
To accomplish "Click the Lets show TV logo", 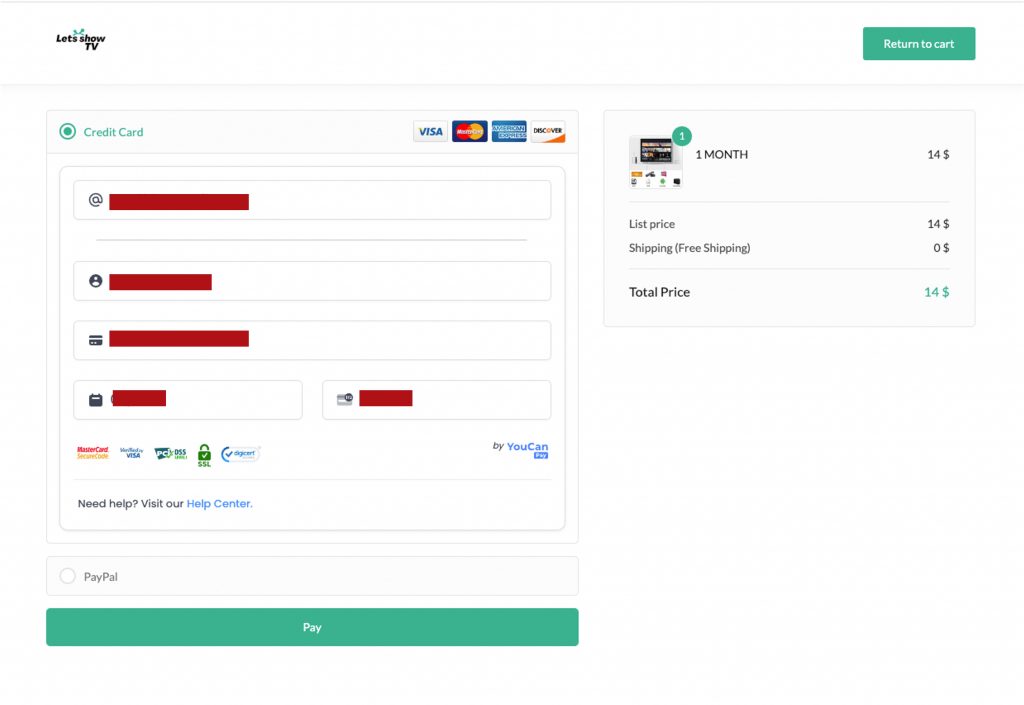I will [x=81, y=40].
